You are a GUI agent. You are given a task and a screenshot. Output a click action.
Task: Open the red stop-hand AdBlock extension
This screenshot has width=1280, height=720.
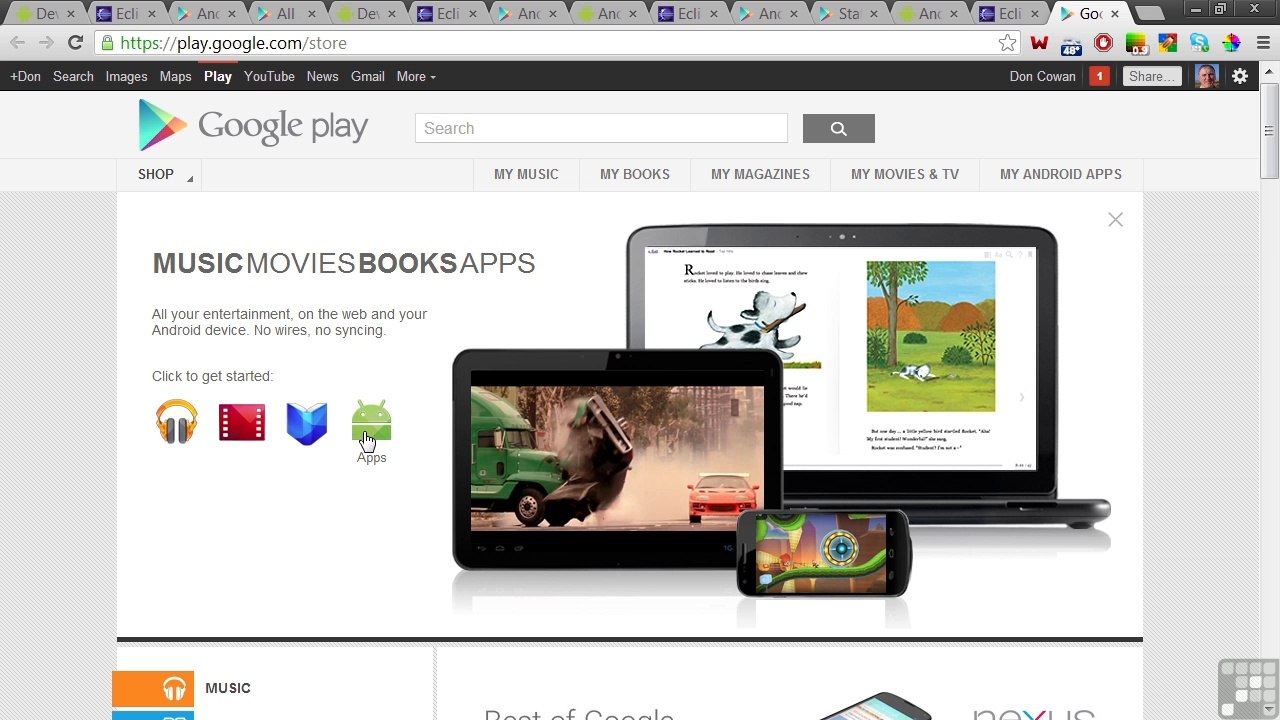pos(1103,43)
